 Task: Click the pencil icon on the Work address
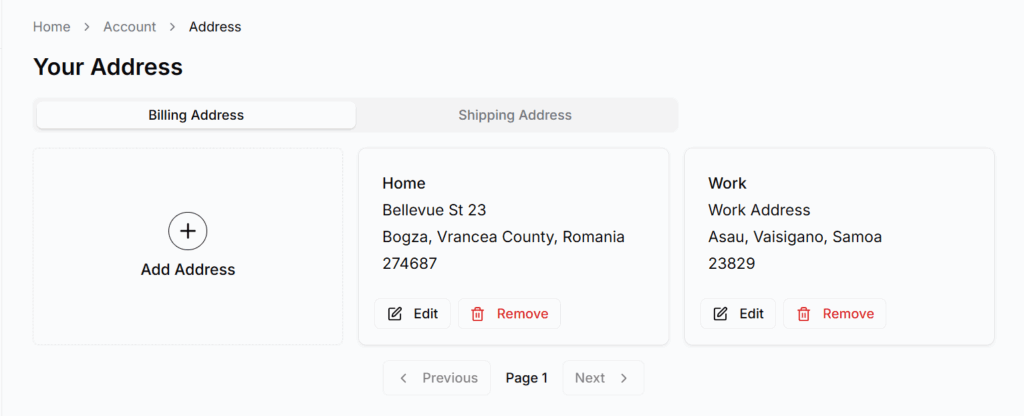tap(721, 314)
